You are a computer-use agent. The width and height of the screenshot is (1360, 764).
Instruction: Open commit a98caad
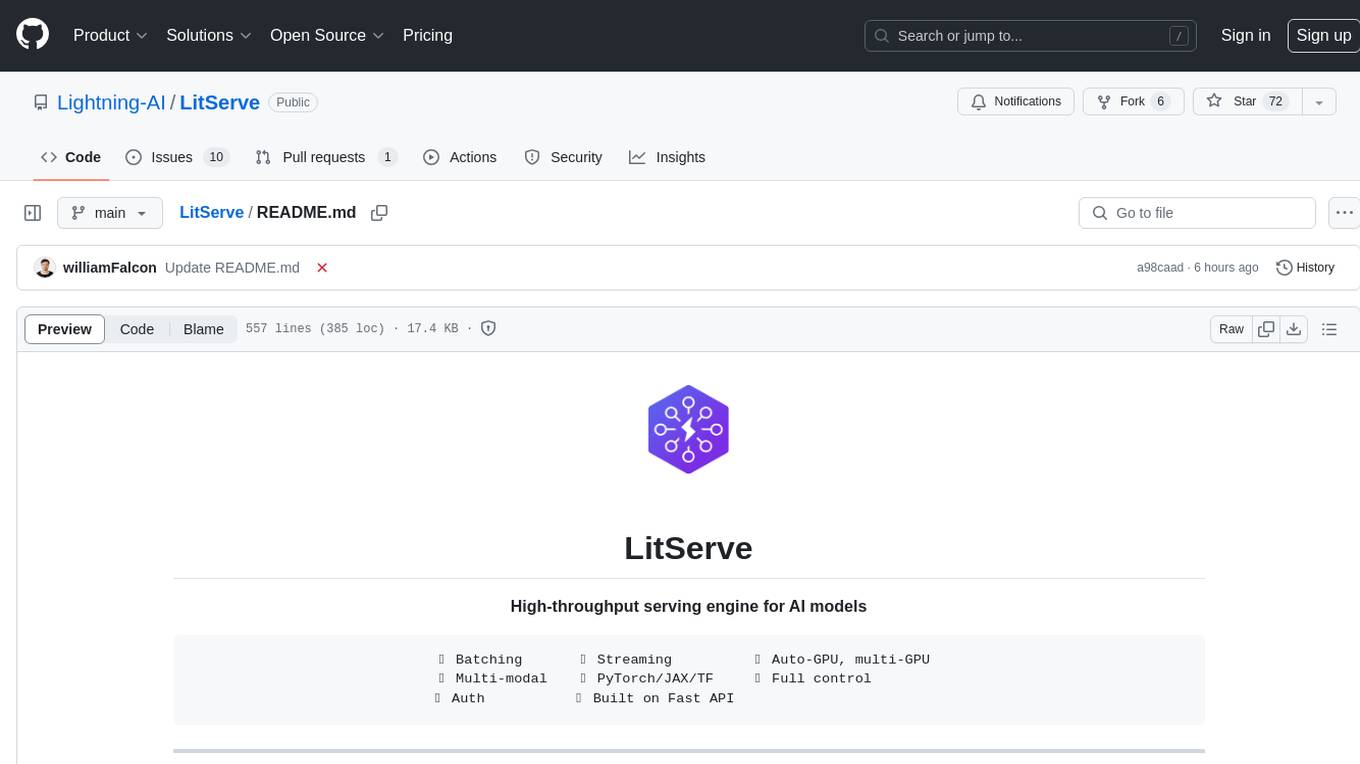point(1160,267)
